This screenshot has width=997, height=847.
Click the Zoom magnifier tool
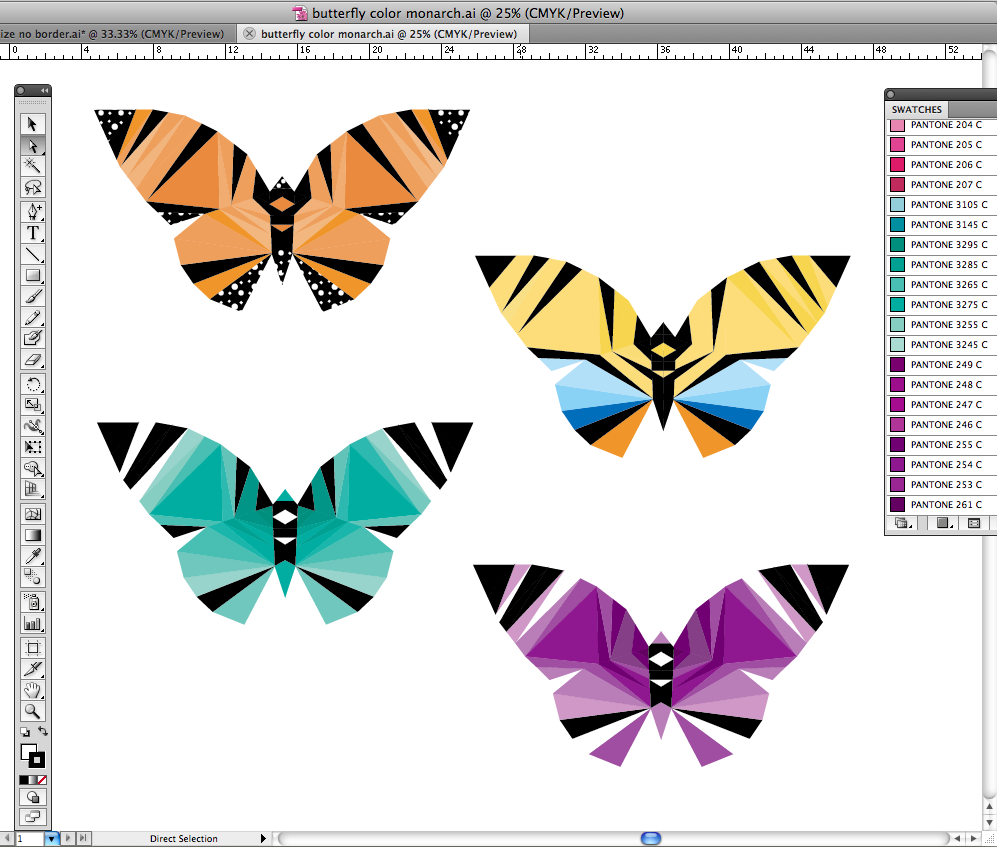click(33, 711)
